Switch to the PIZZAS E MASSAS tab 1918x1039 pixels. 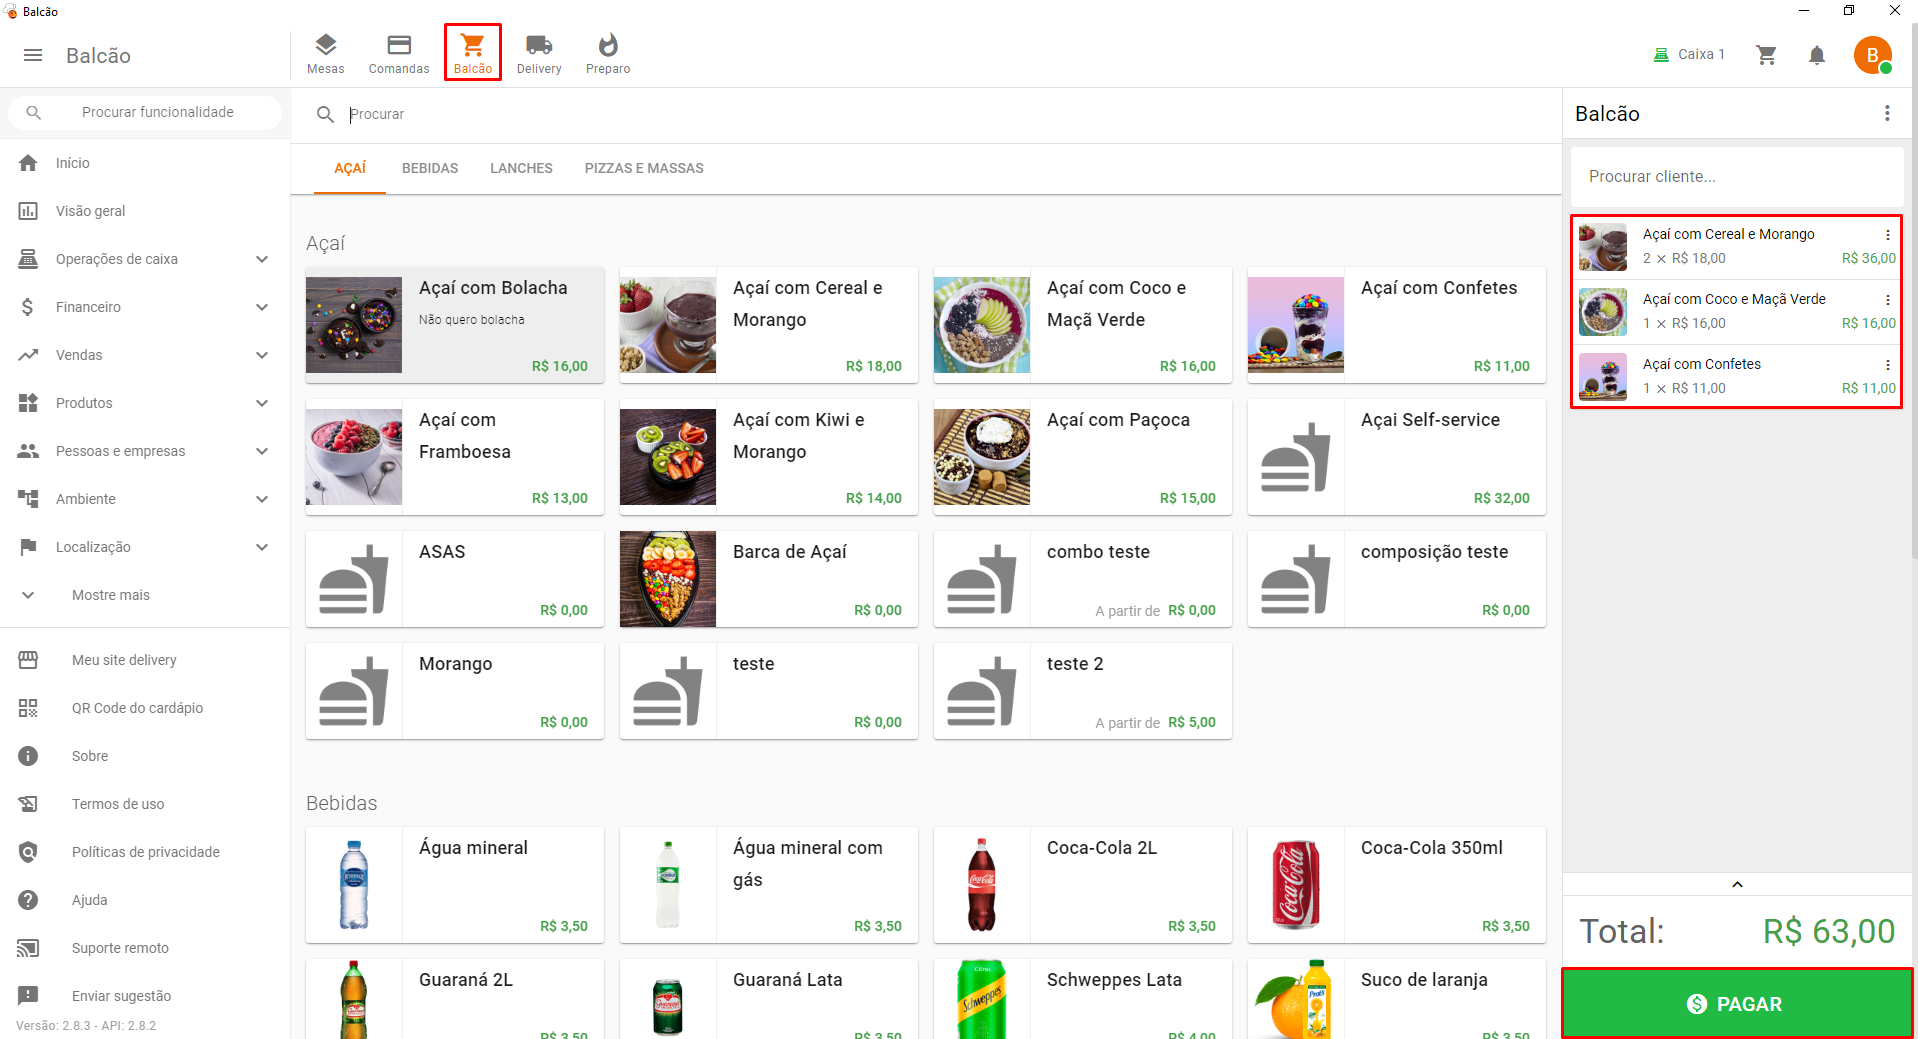click(x=644, y=168)
